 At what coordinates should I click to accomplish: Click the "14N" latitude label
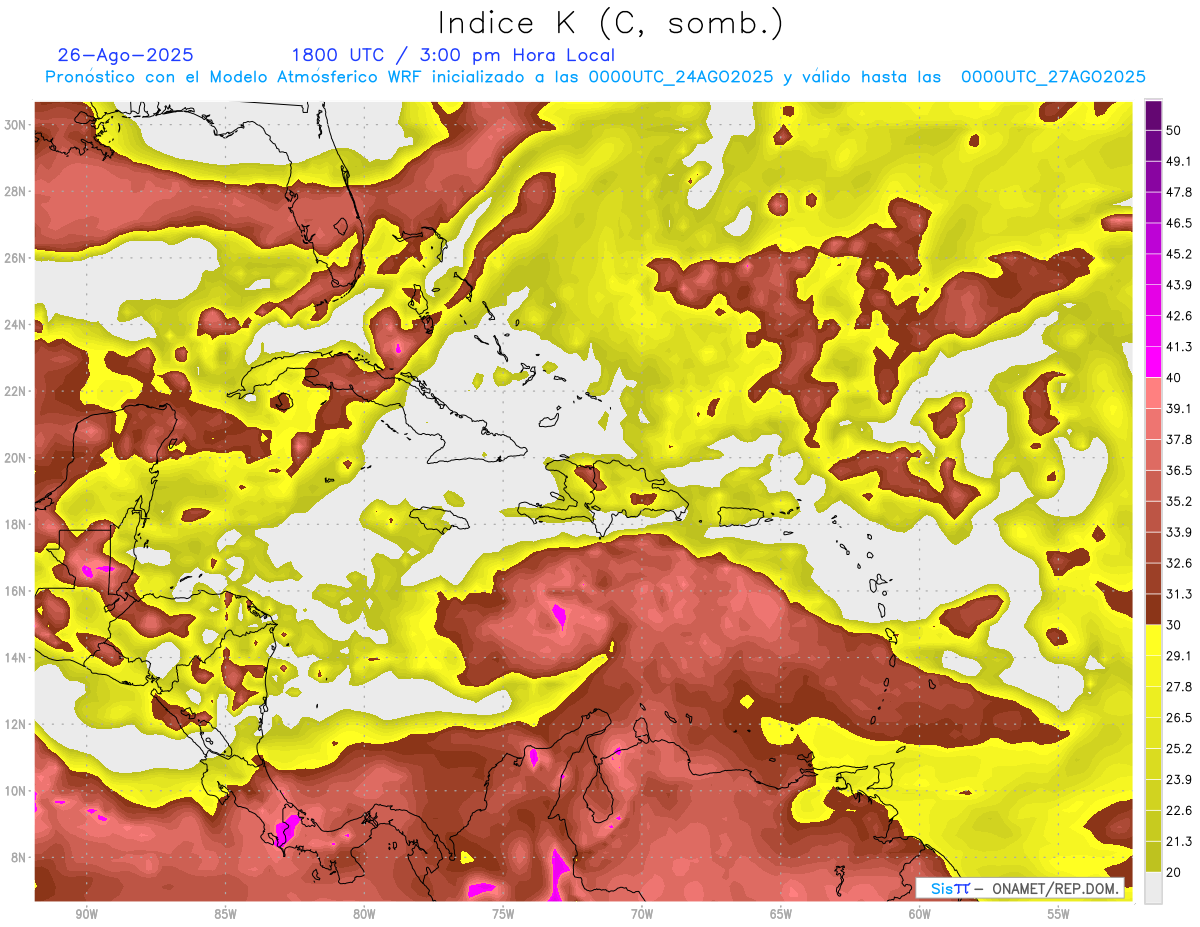tap(15, 658)
